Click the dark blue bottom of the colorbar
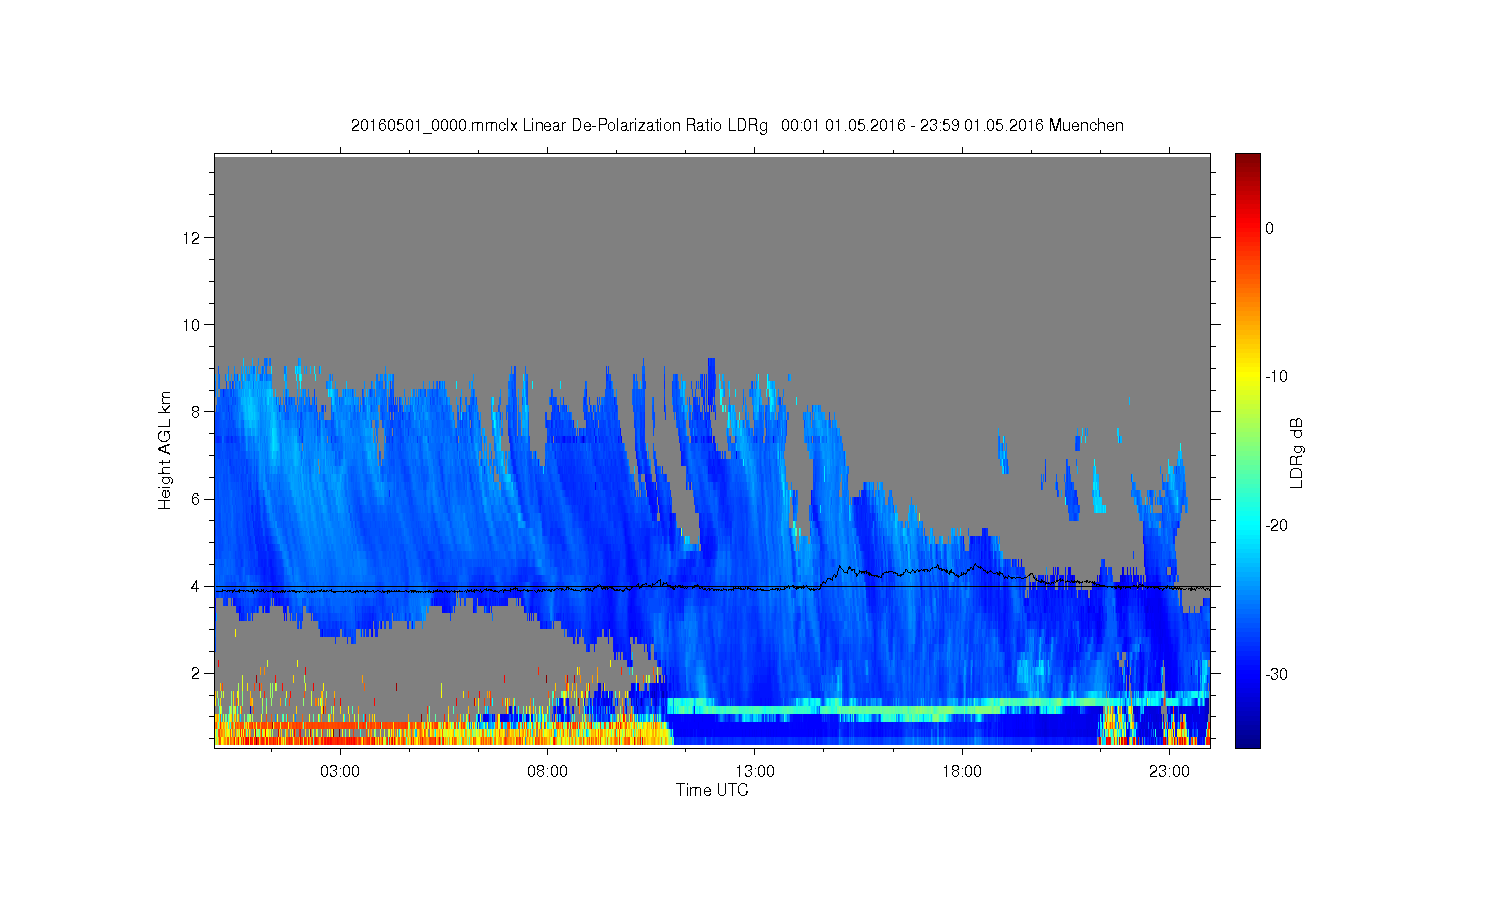Viewport: 1500px width, 900px height. coord(1247,738)
